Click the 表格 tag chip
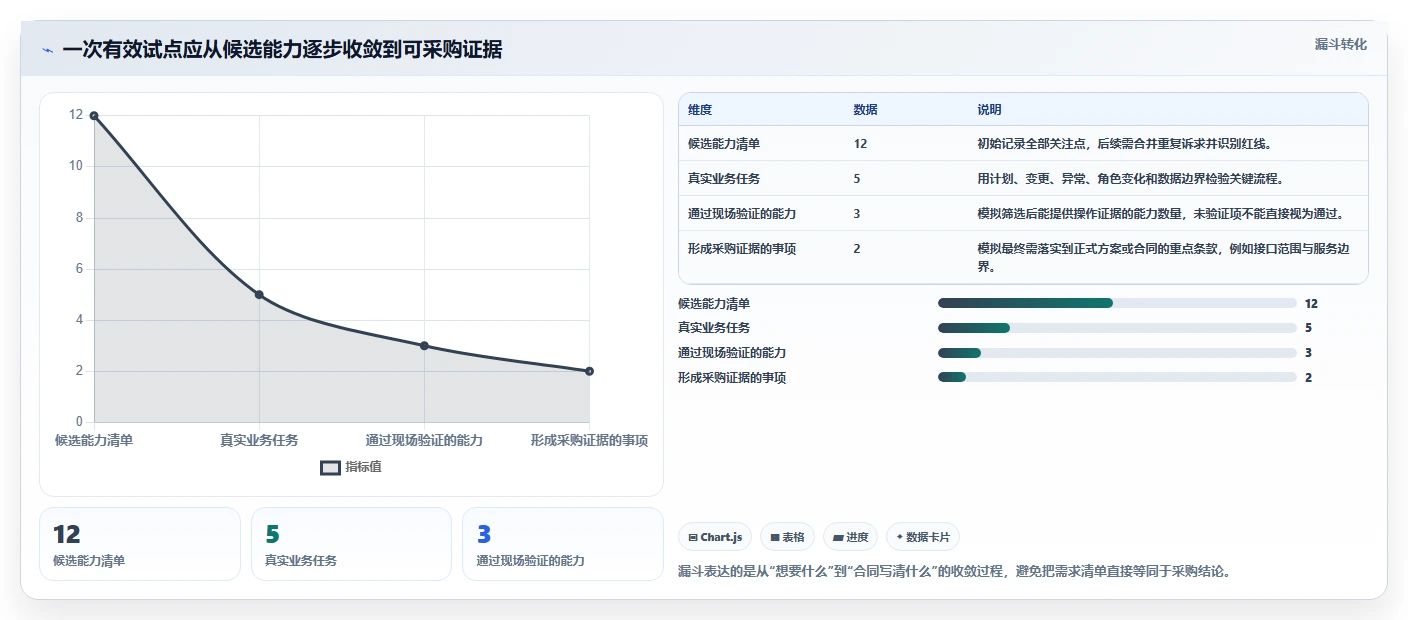The image size is (1408, 620). [x=788, y=537]
